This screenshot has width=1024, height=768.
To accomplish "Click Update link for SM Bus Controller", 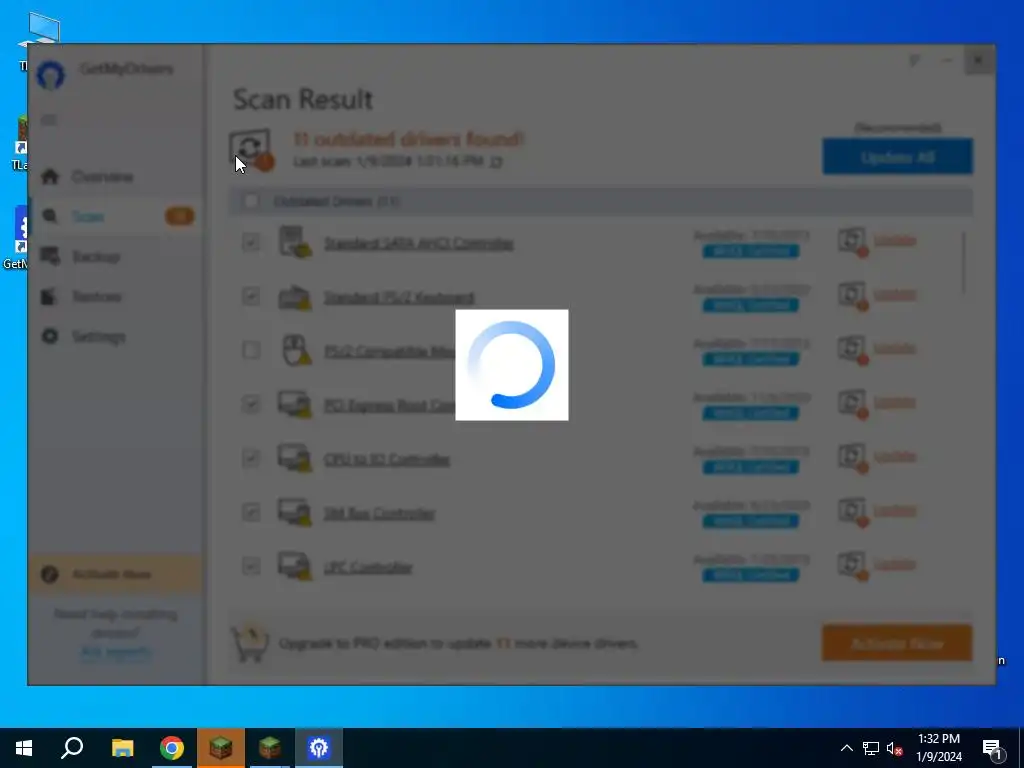I will point(895,511).
